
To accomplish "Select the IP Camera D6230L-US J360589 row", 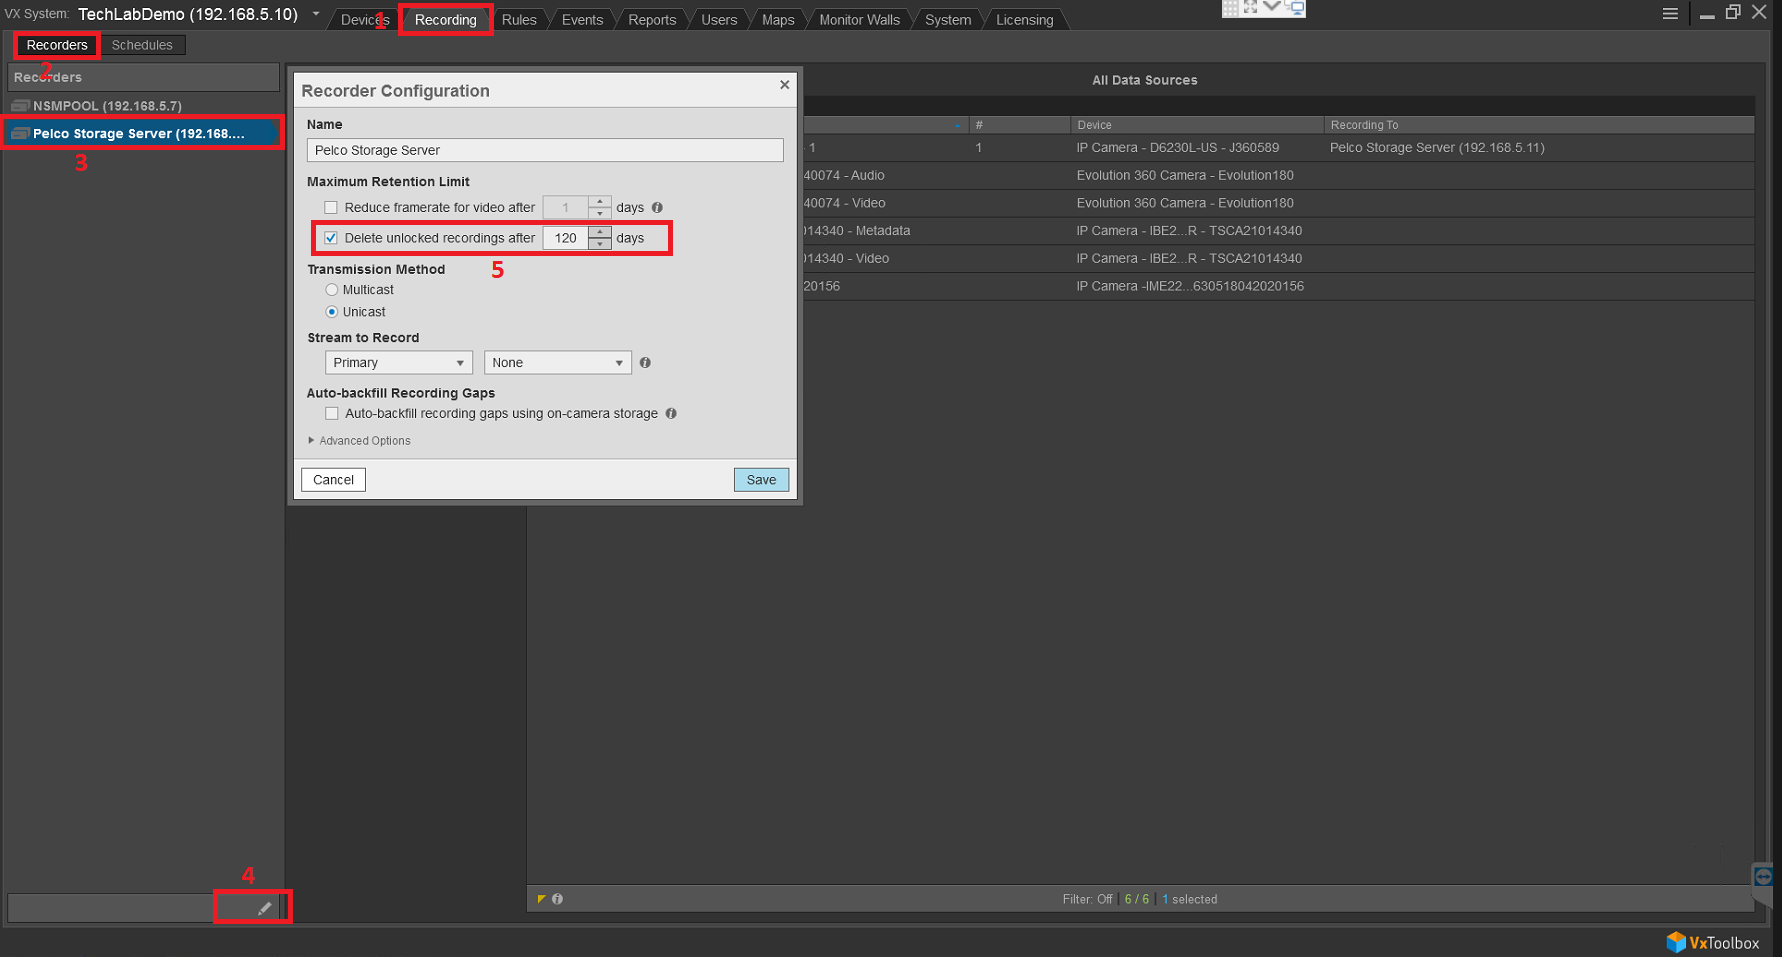I will pos(1278,147).
